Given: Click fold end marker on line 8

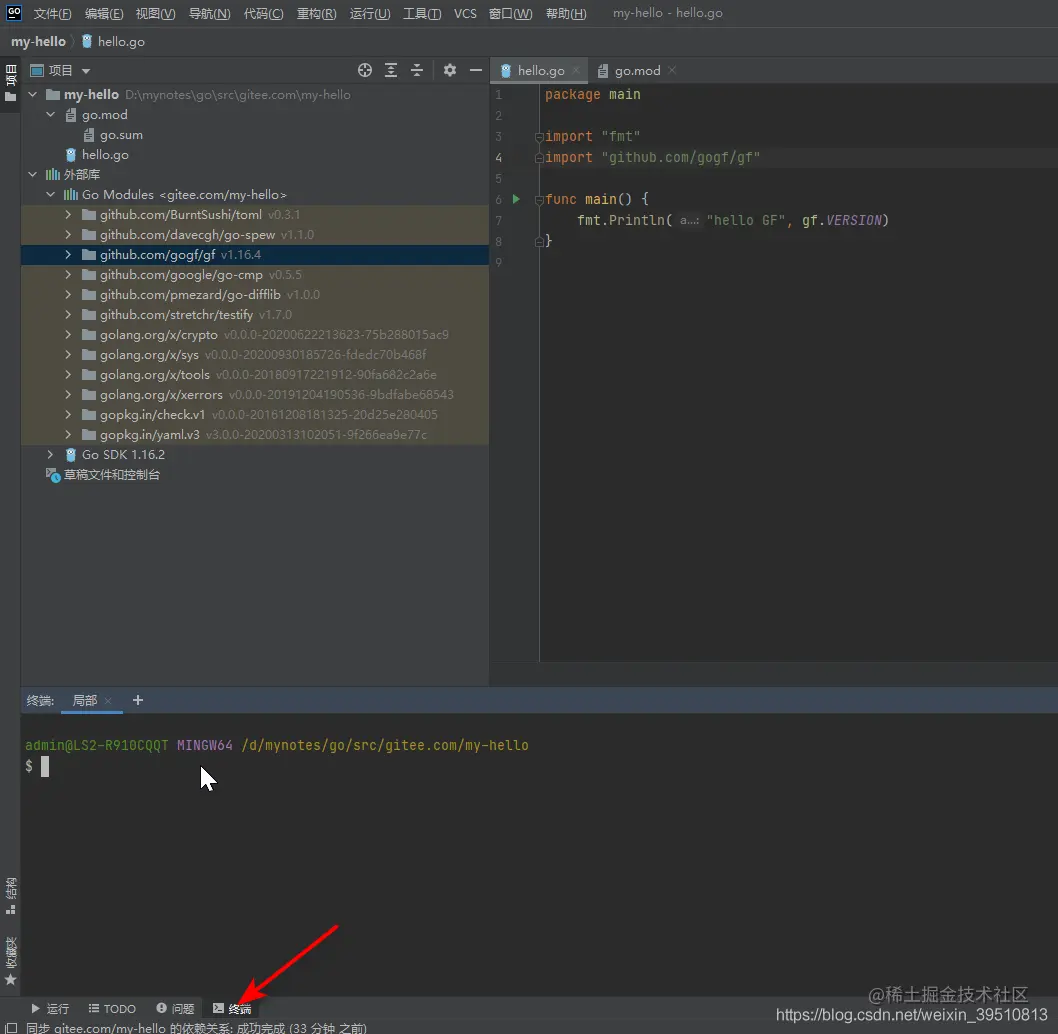Looking at the screenshot, I should [x=538, y=242].
